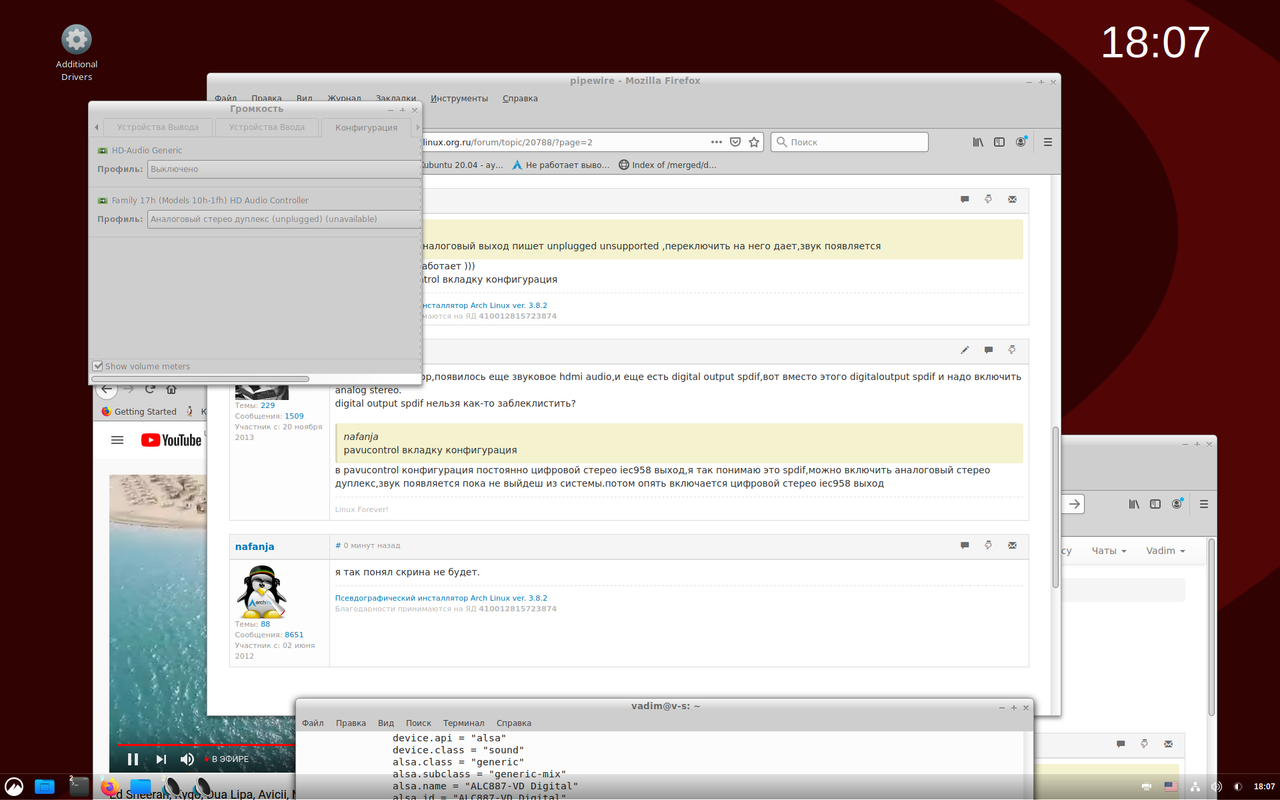Click go arrow in right background Firefox window
1280x800 pixels.
pyautogui.click(x=1074, y=504)
